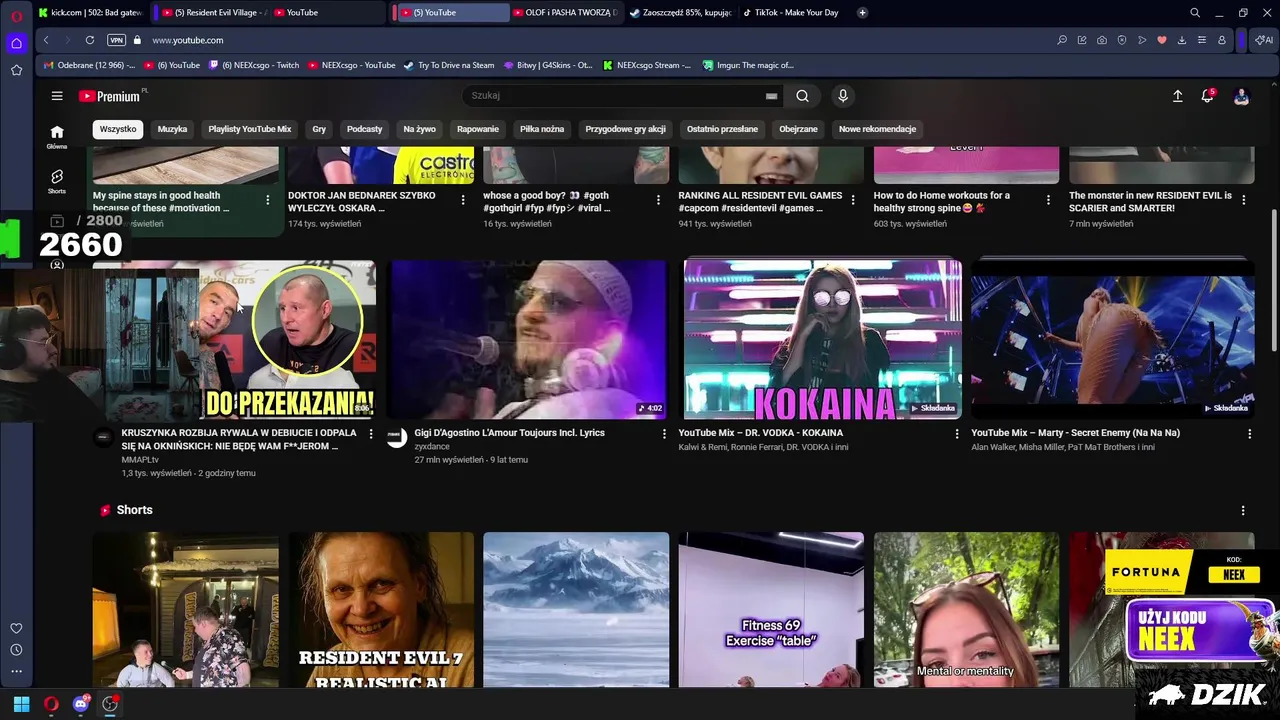Reload the page with the refresh icon

(x=90, y=40)
